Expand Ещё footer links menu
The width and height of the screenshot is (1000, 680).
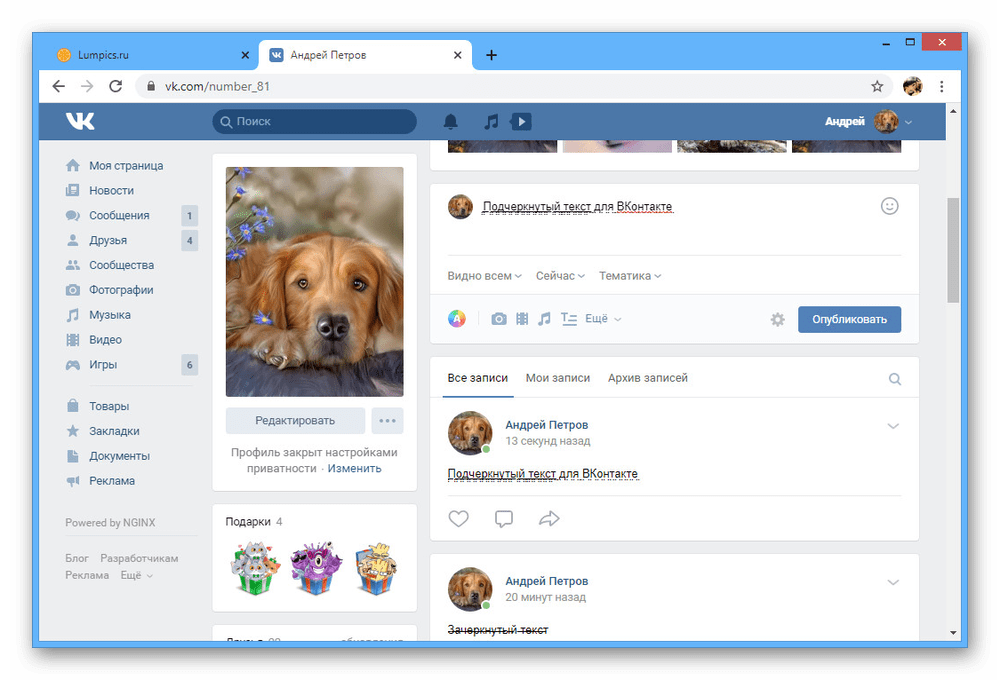tap(136, 575)
